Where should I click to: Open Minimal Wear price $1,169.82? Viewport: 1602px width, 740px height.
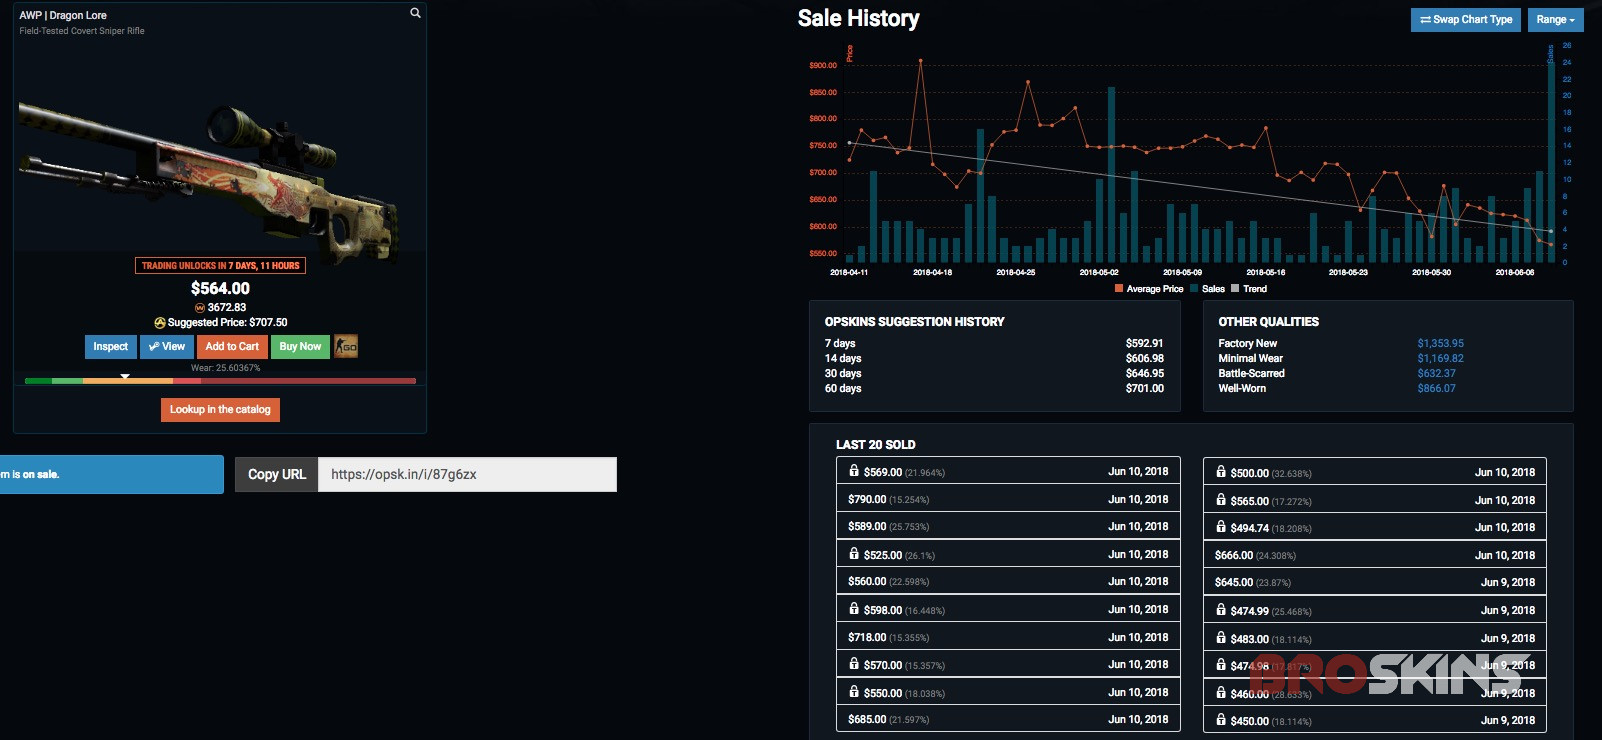click(x=1440, y=358)
